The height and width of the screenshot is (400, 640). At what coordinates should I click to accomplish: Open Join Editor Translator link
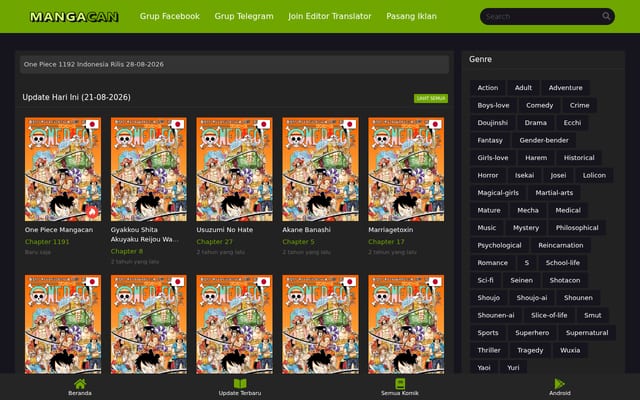point(330,16)
